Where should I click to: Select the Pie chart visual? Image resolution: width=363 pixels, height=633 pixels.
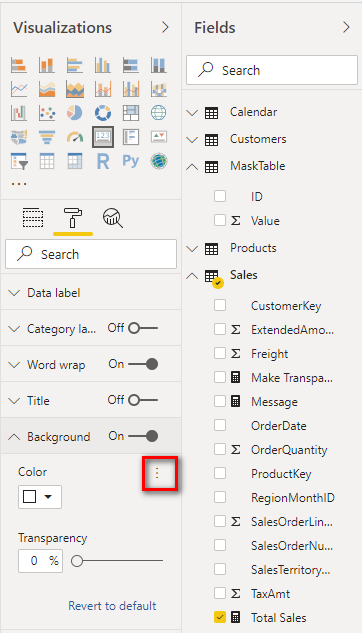pyautogui.click(x=75, y=113)
